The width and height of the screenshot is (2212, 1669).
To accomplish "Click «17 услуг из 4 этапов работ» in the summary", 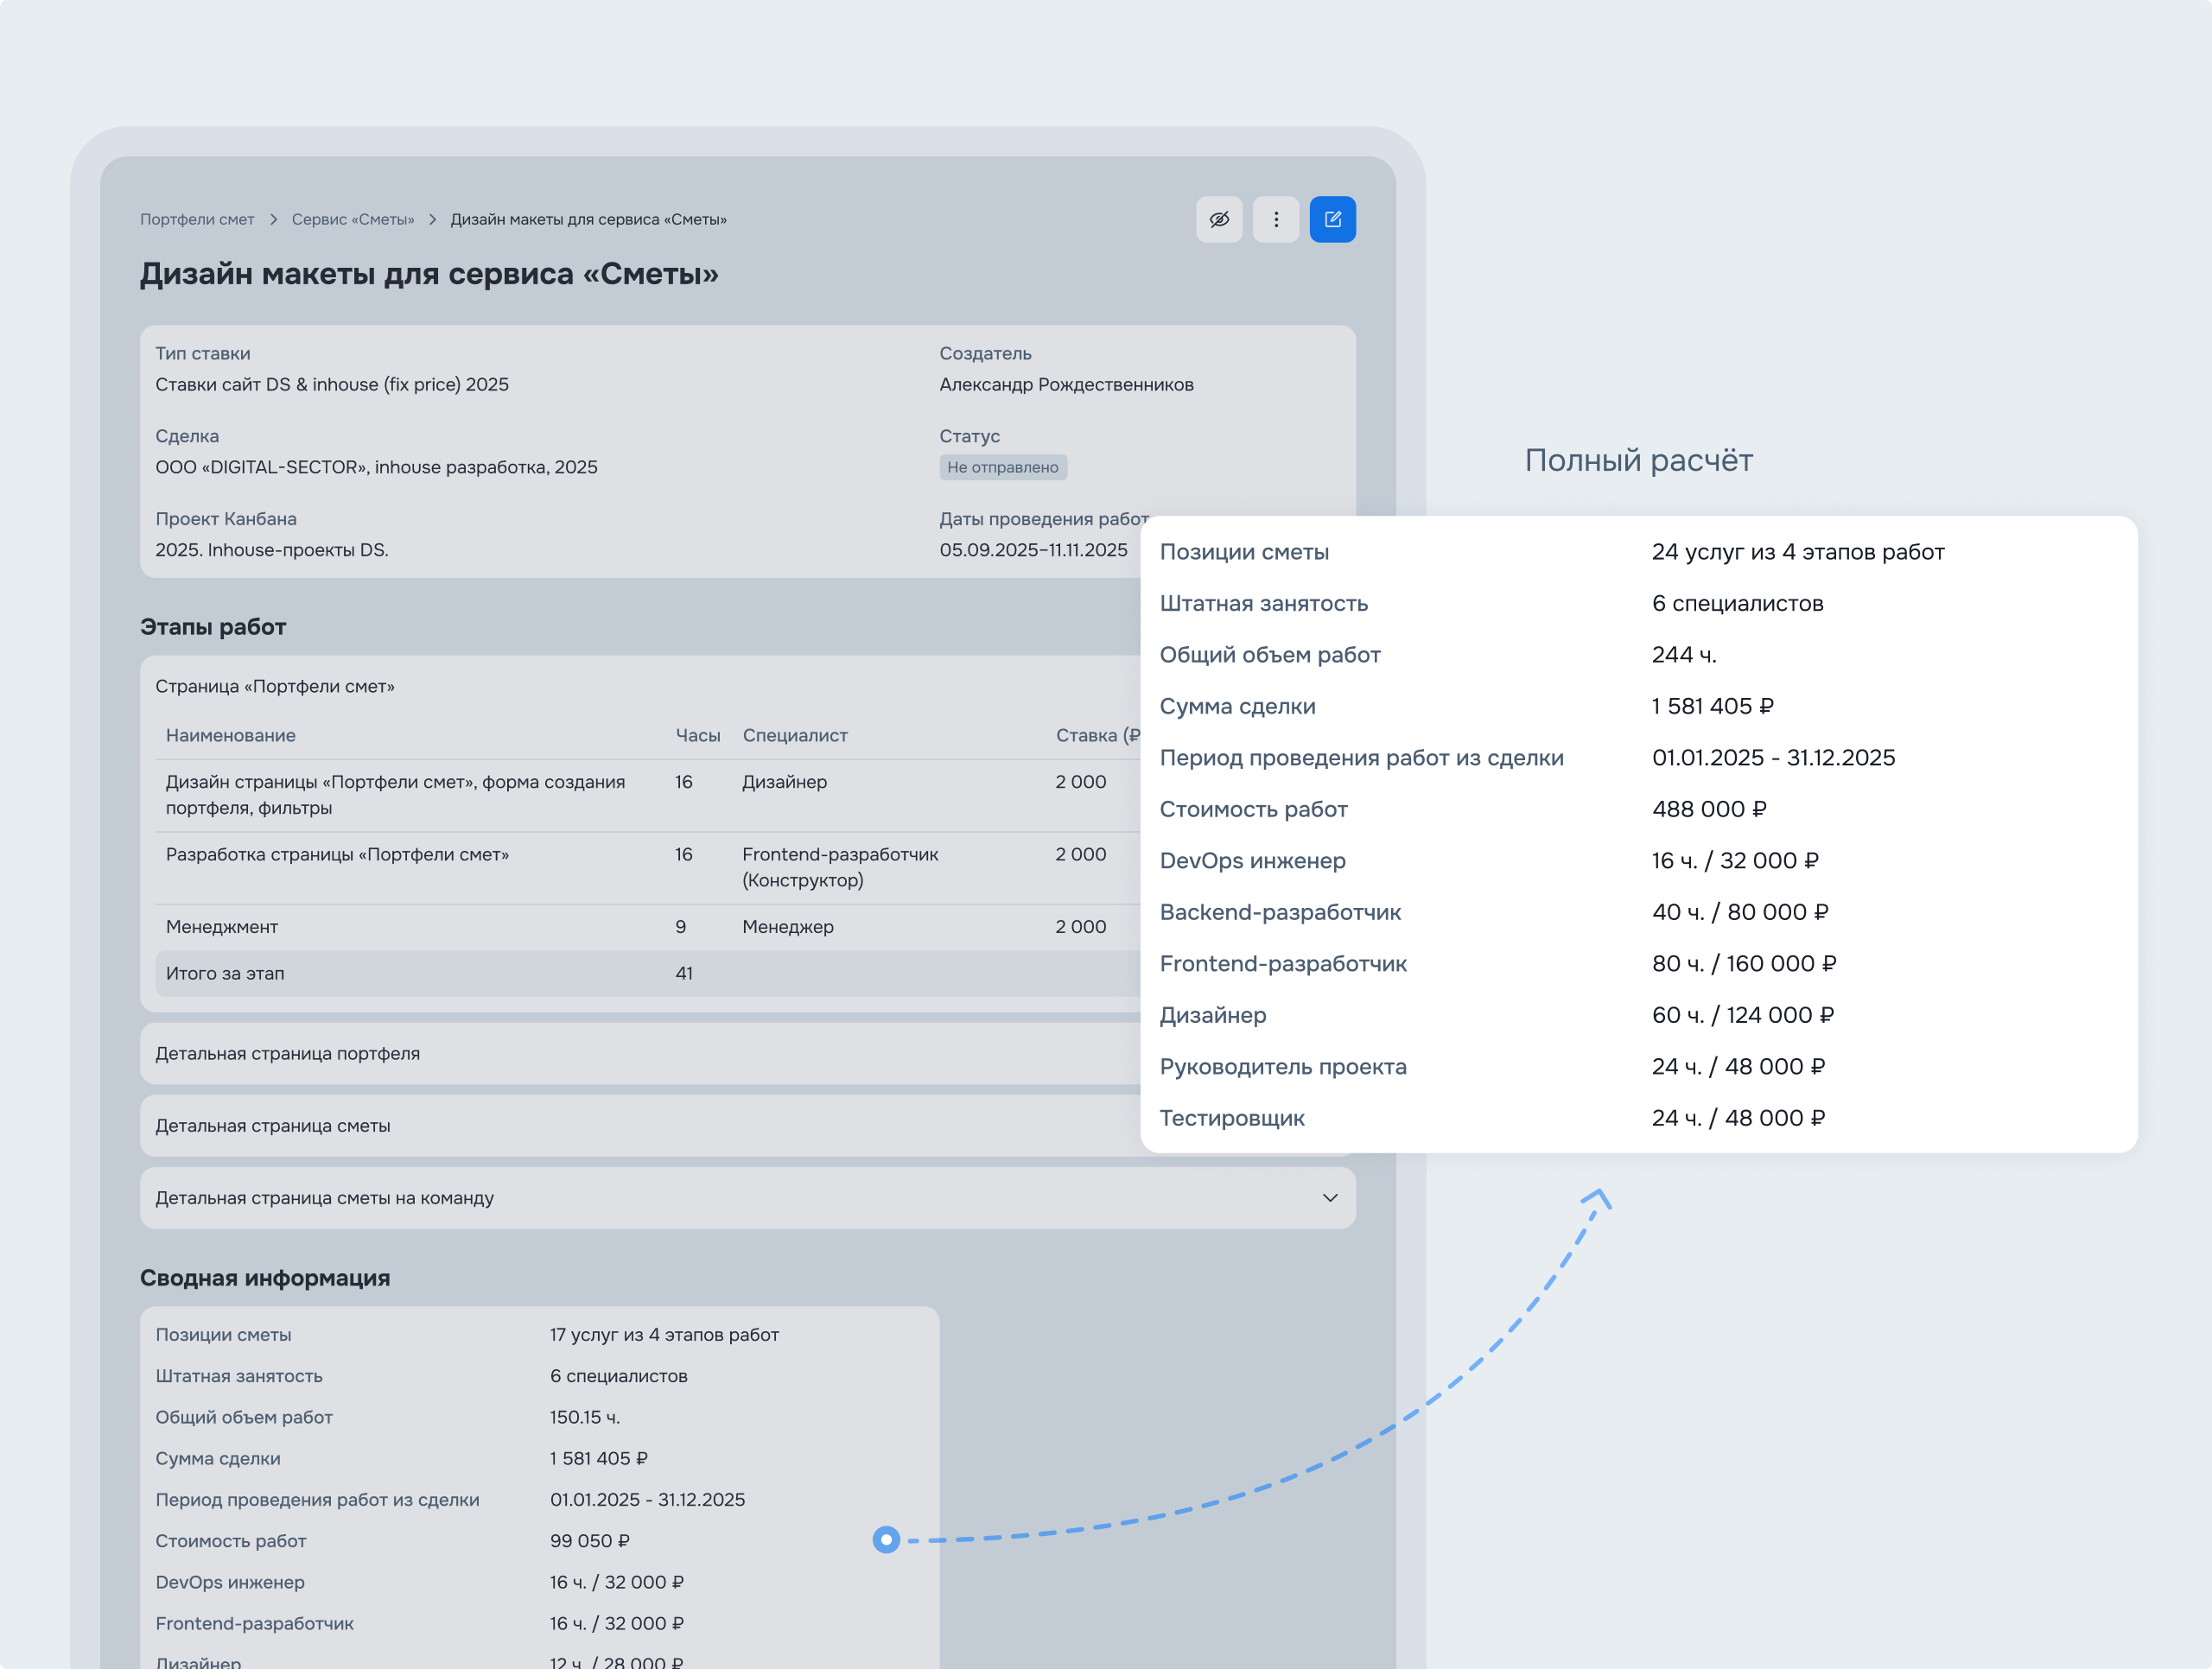I will pos(664,1335).
